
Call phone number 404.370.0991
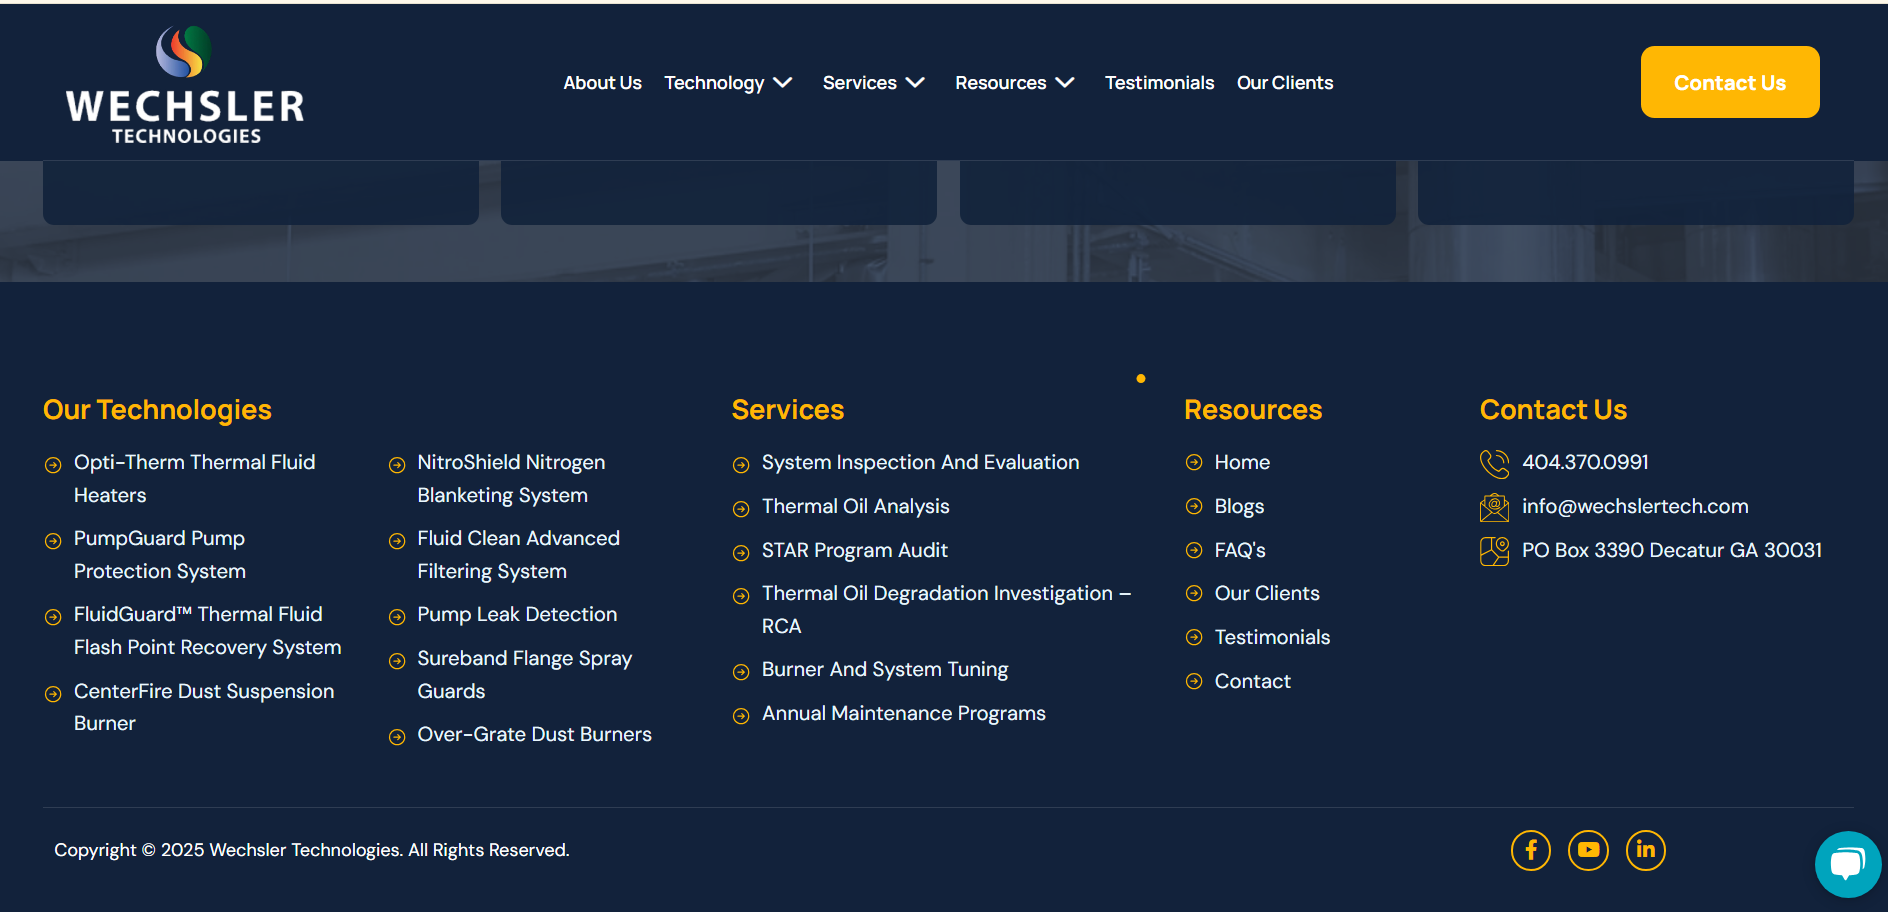(x=1585, y=462)
